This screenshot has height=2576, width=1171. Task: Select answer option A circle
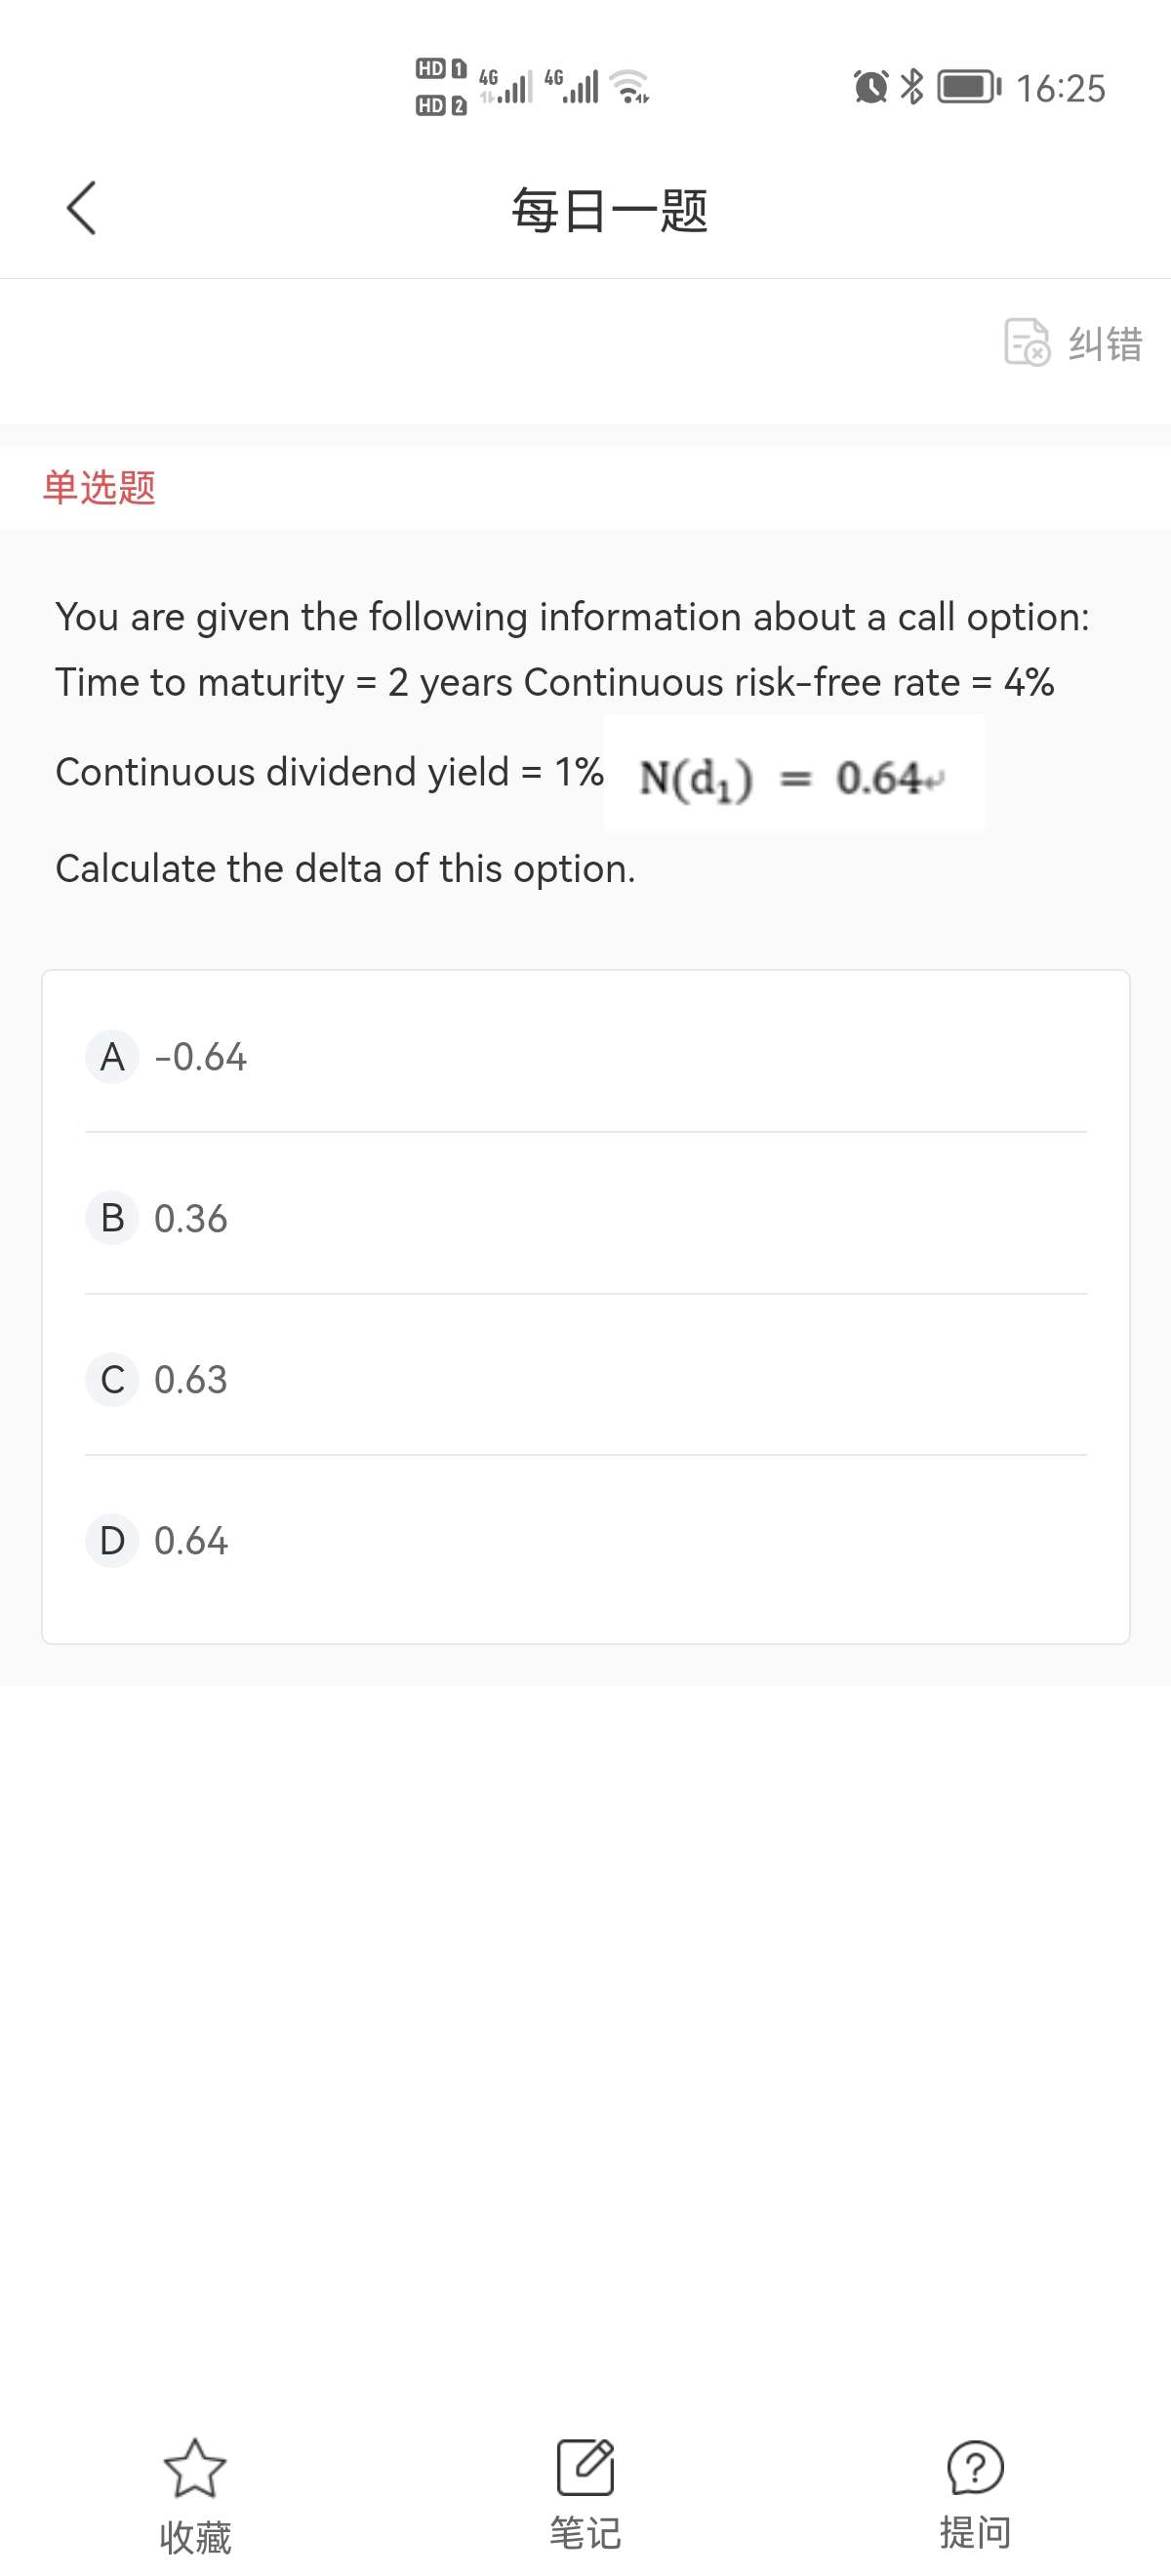[112, 1057]
